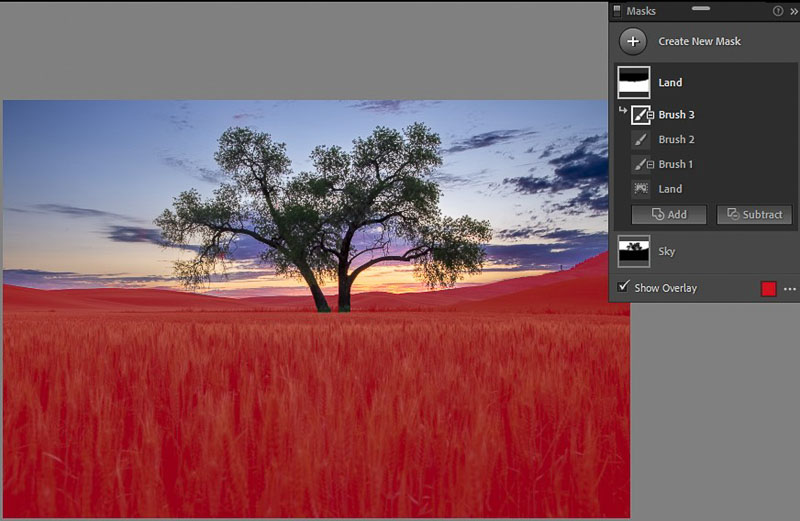Click the Add button
The image size is (800, 521).
[669, 214]
